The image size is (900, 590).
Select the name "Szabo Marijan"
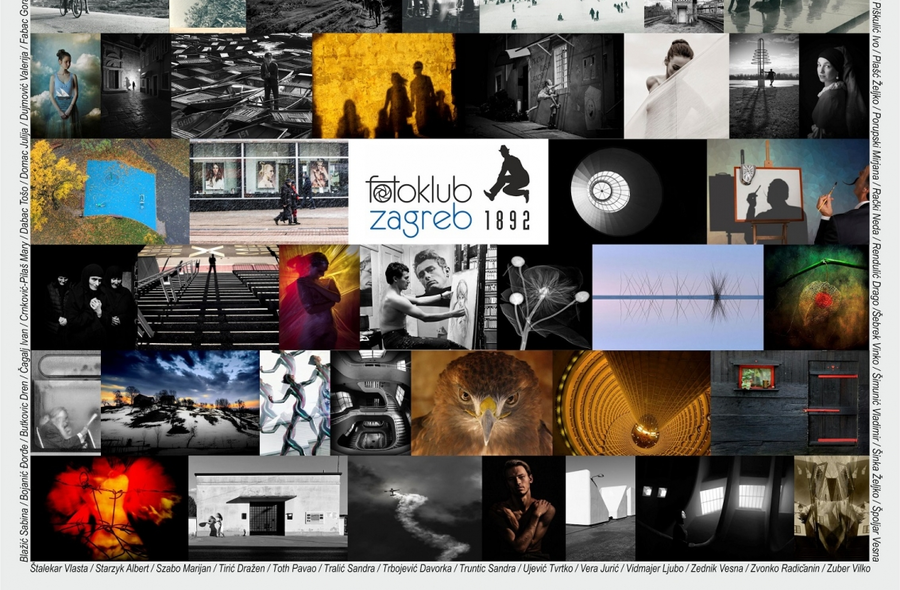pos(184,569)
